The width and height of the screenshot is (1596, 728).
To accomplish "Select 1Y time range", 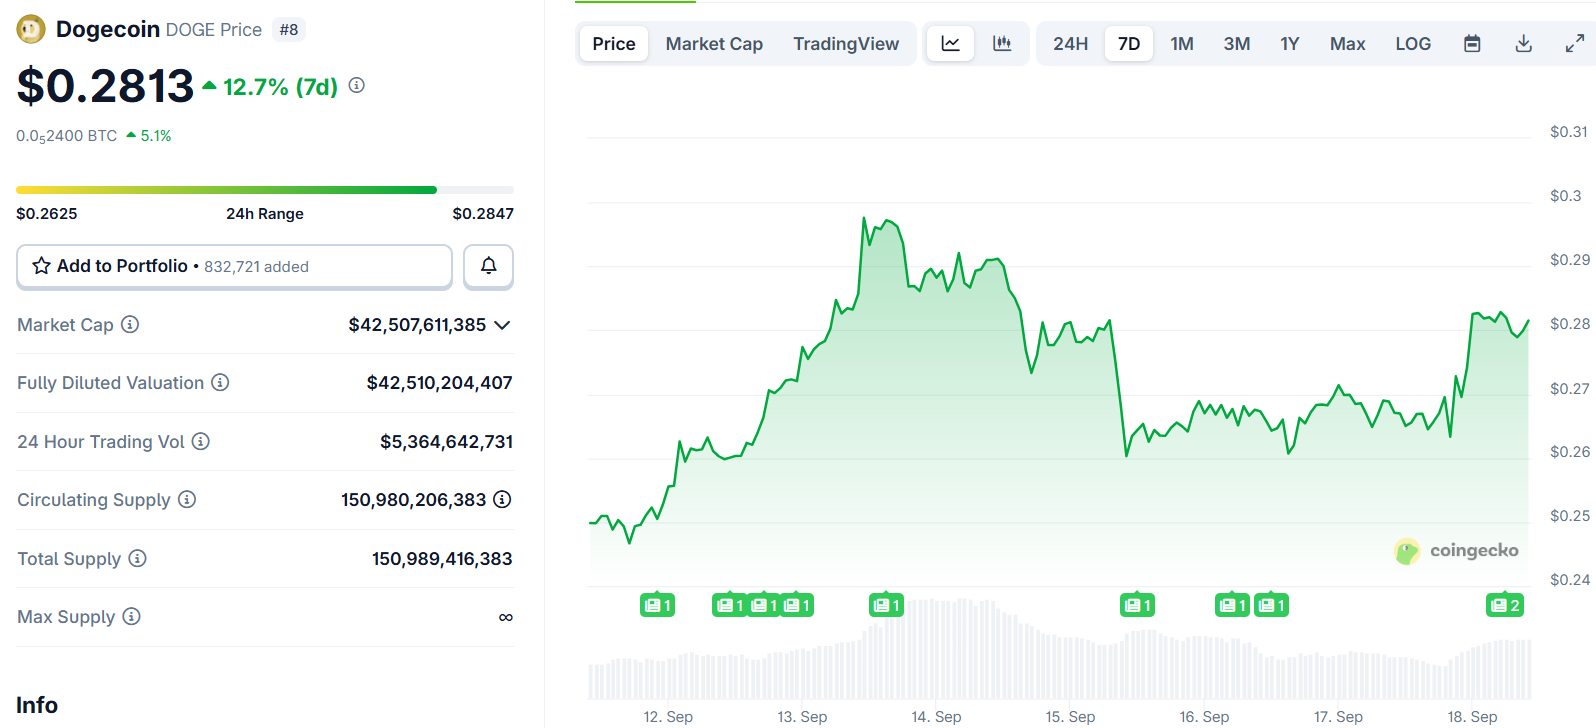I will point(1290,44).
